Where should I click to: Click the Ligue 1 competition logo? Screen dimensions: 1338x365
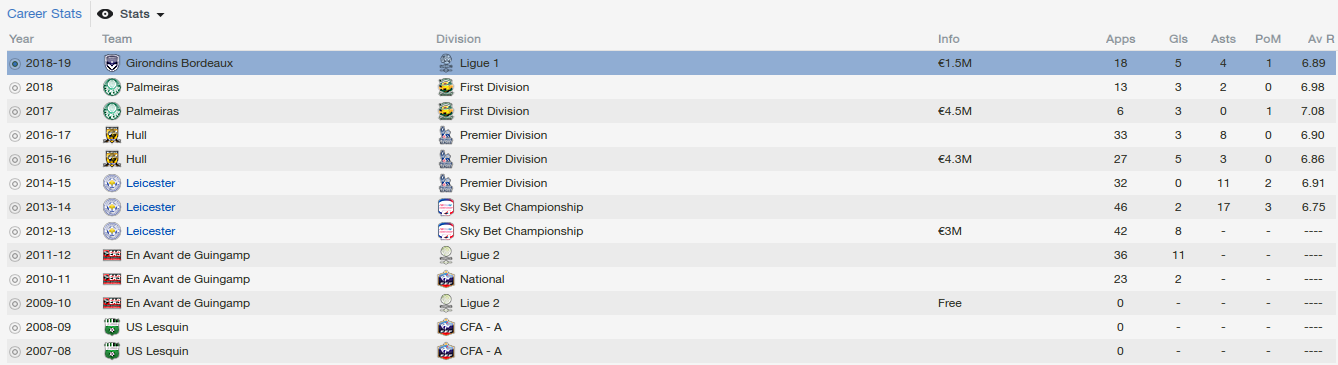tap(446, 63)
